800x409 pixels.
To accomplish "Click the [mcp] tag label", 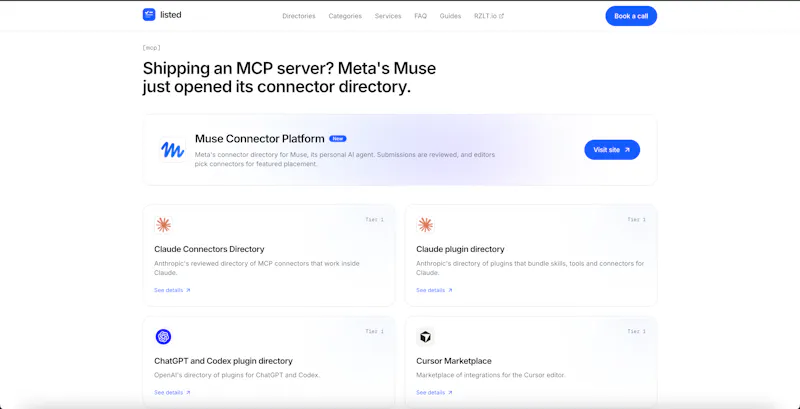I will pos(152,48).
